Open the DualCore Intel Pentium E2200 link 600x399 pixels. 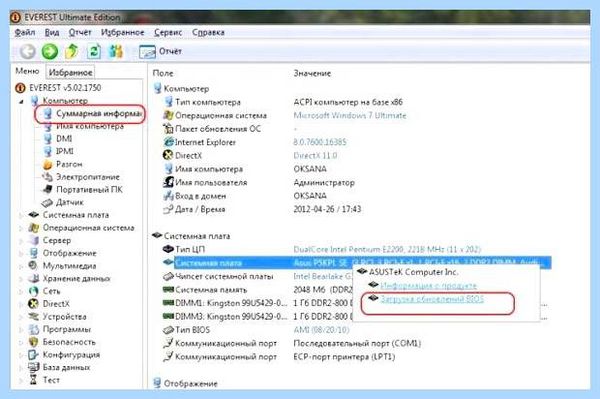click(387, 249)
